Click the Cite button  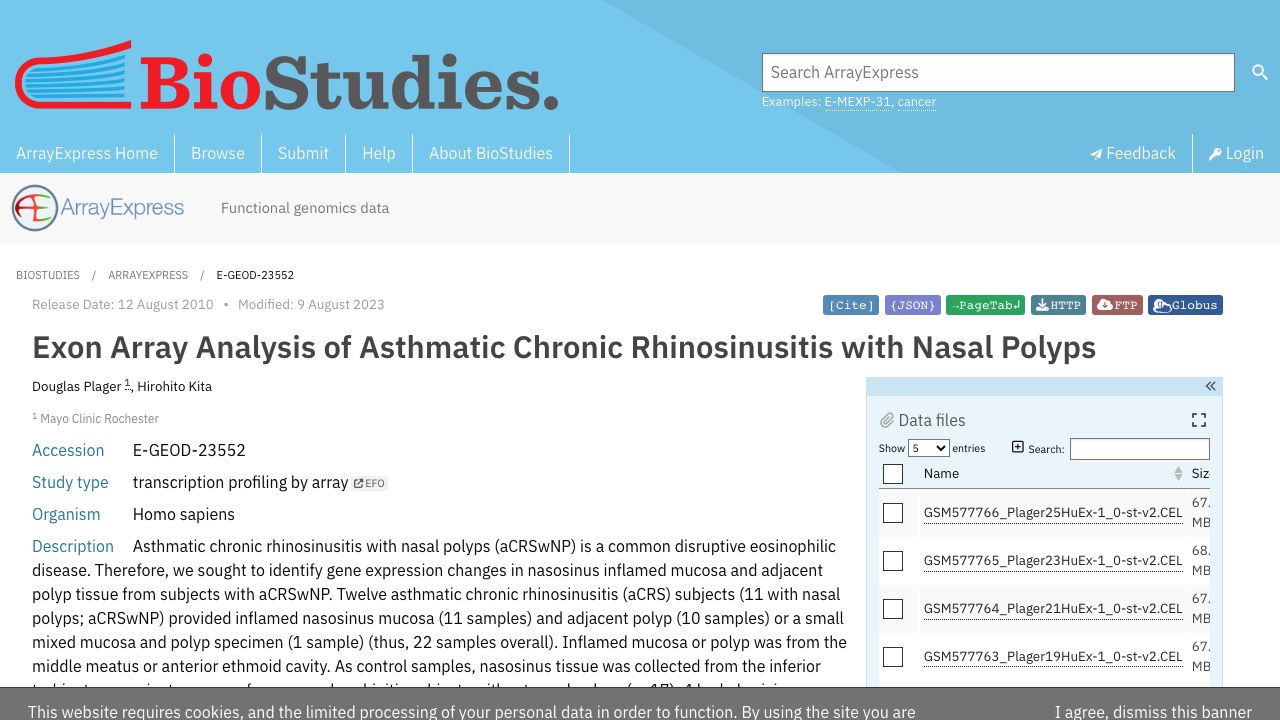851,305
